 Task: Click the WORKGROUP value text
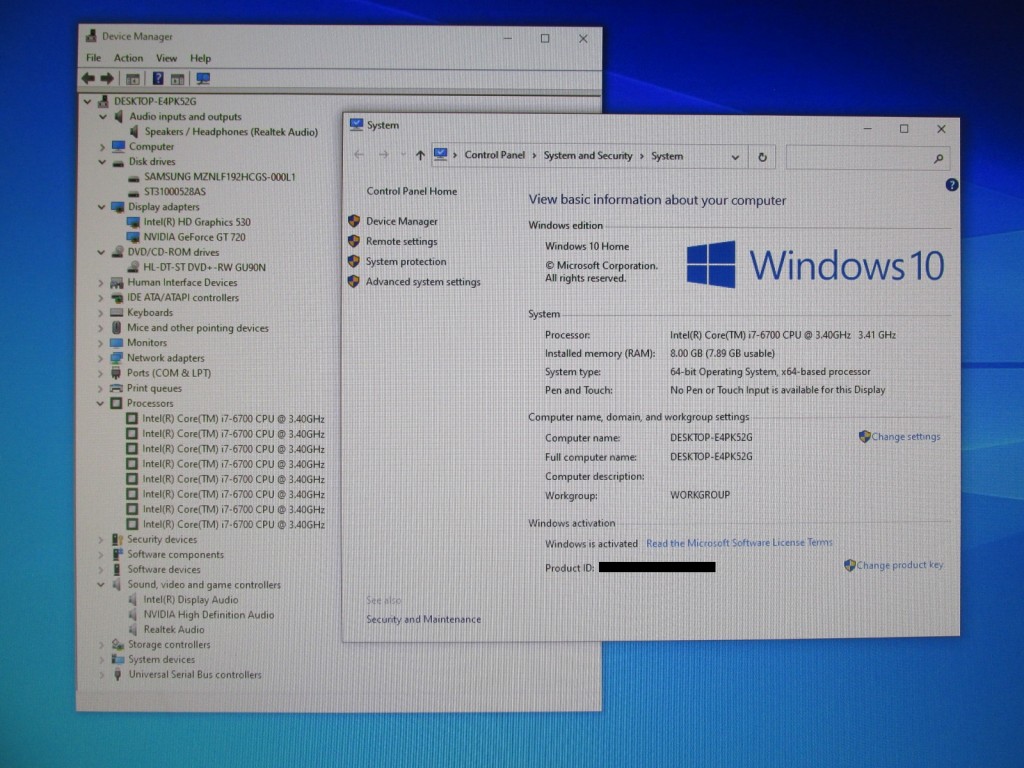point(700,495)
